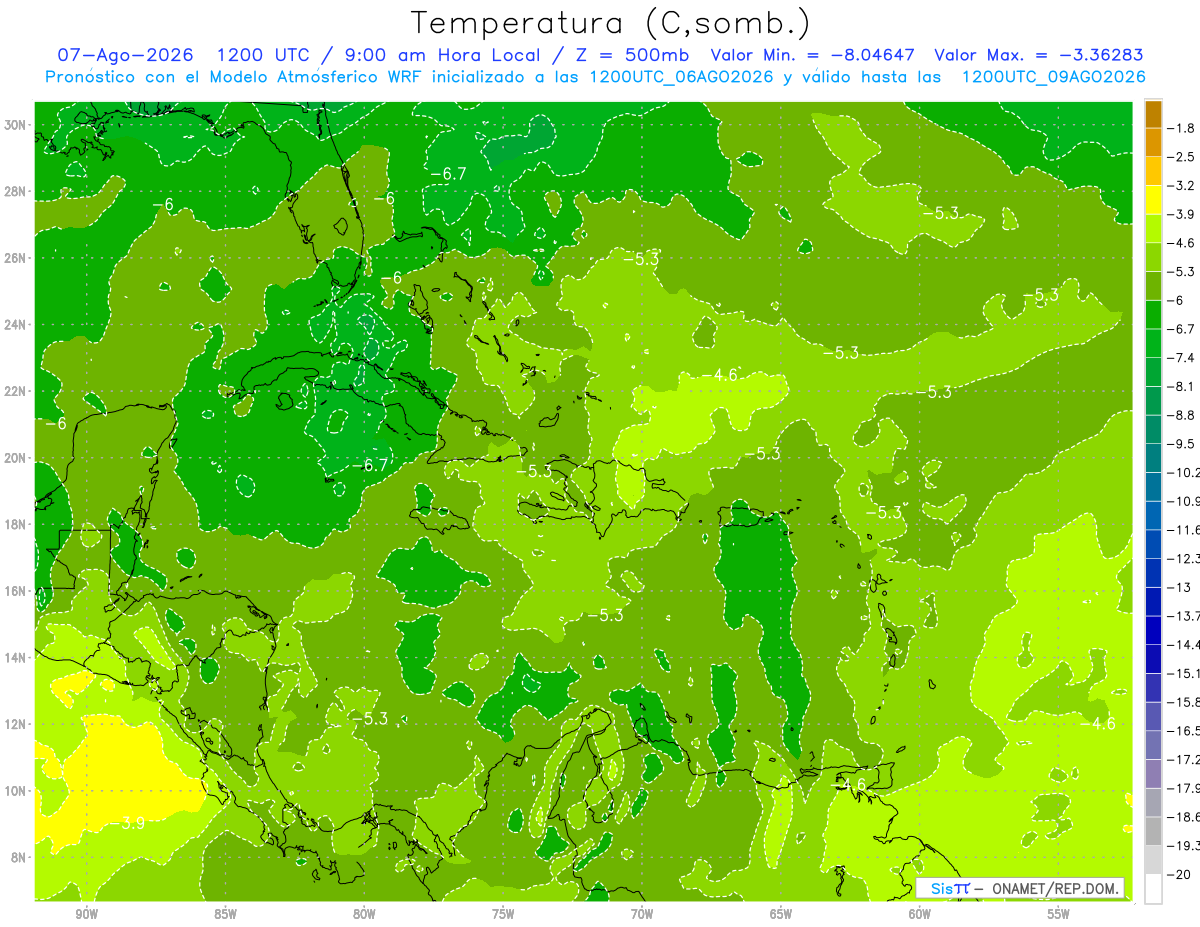Click the -17.9 tick label on the color legend
Viewport: 1200px width, 927px height.
[x=1184, y=788]
